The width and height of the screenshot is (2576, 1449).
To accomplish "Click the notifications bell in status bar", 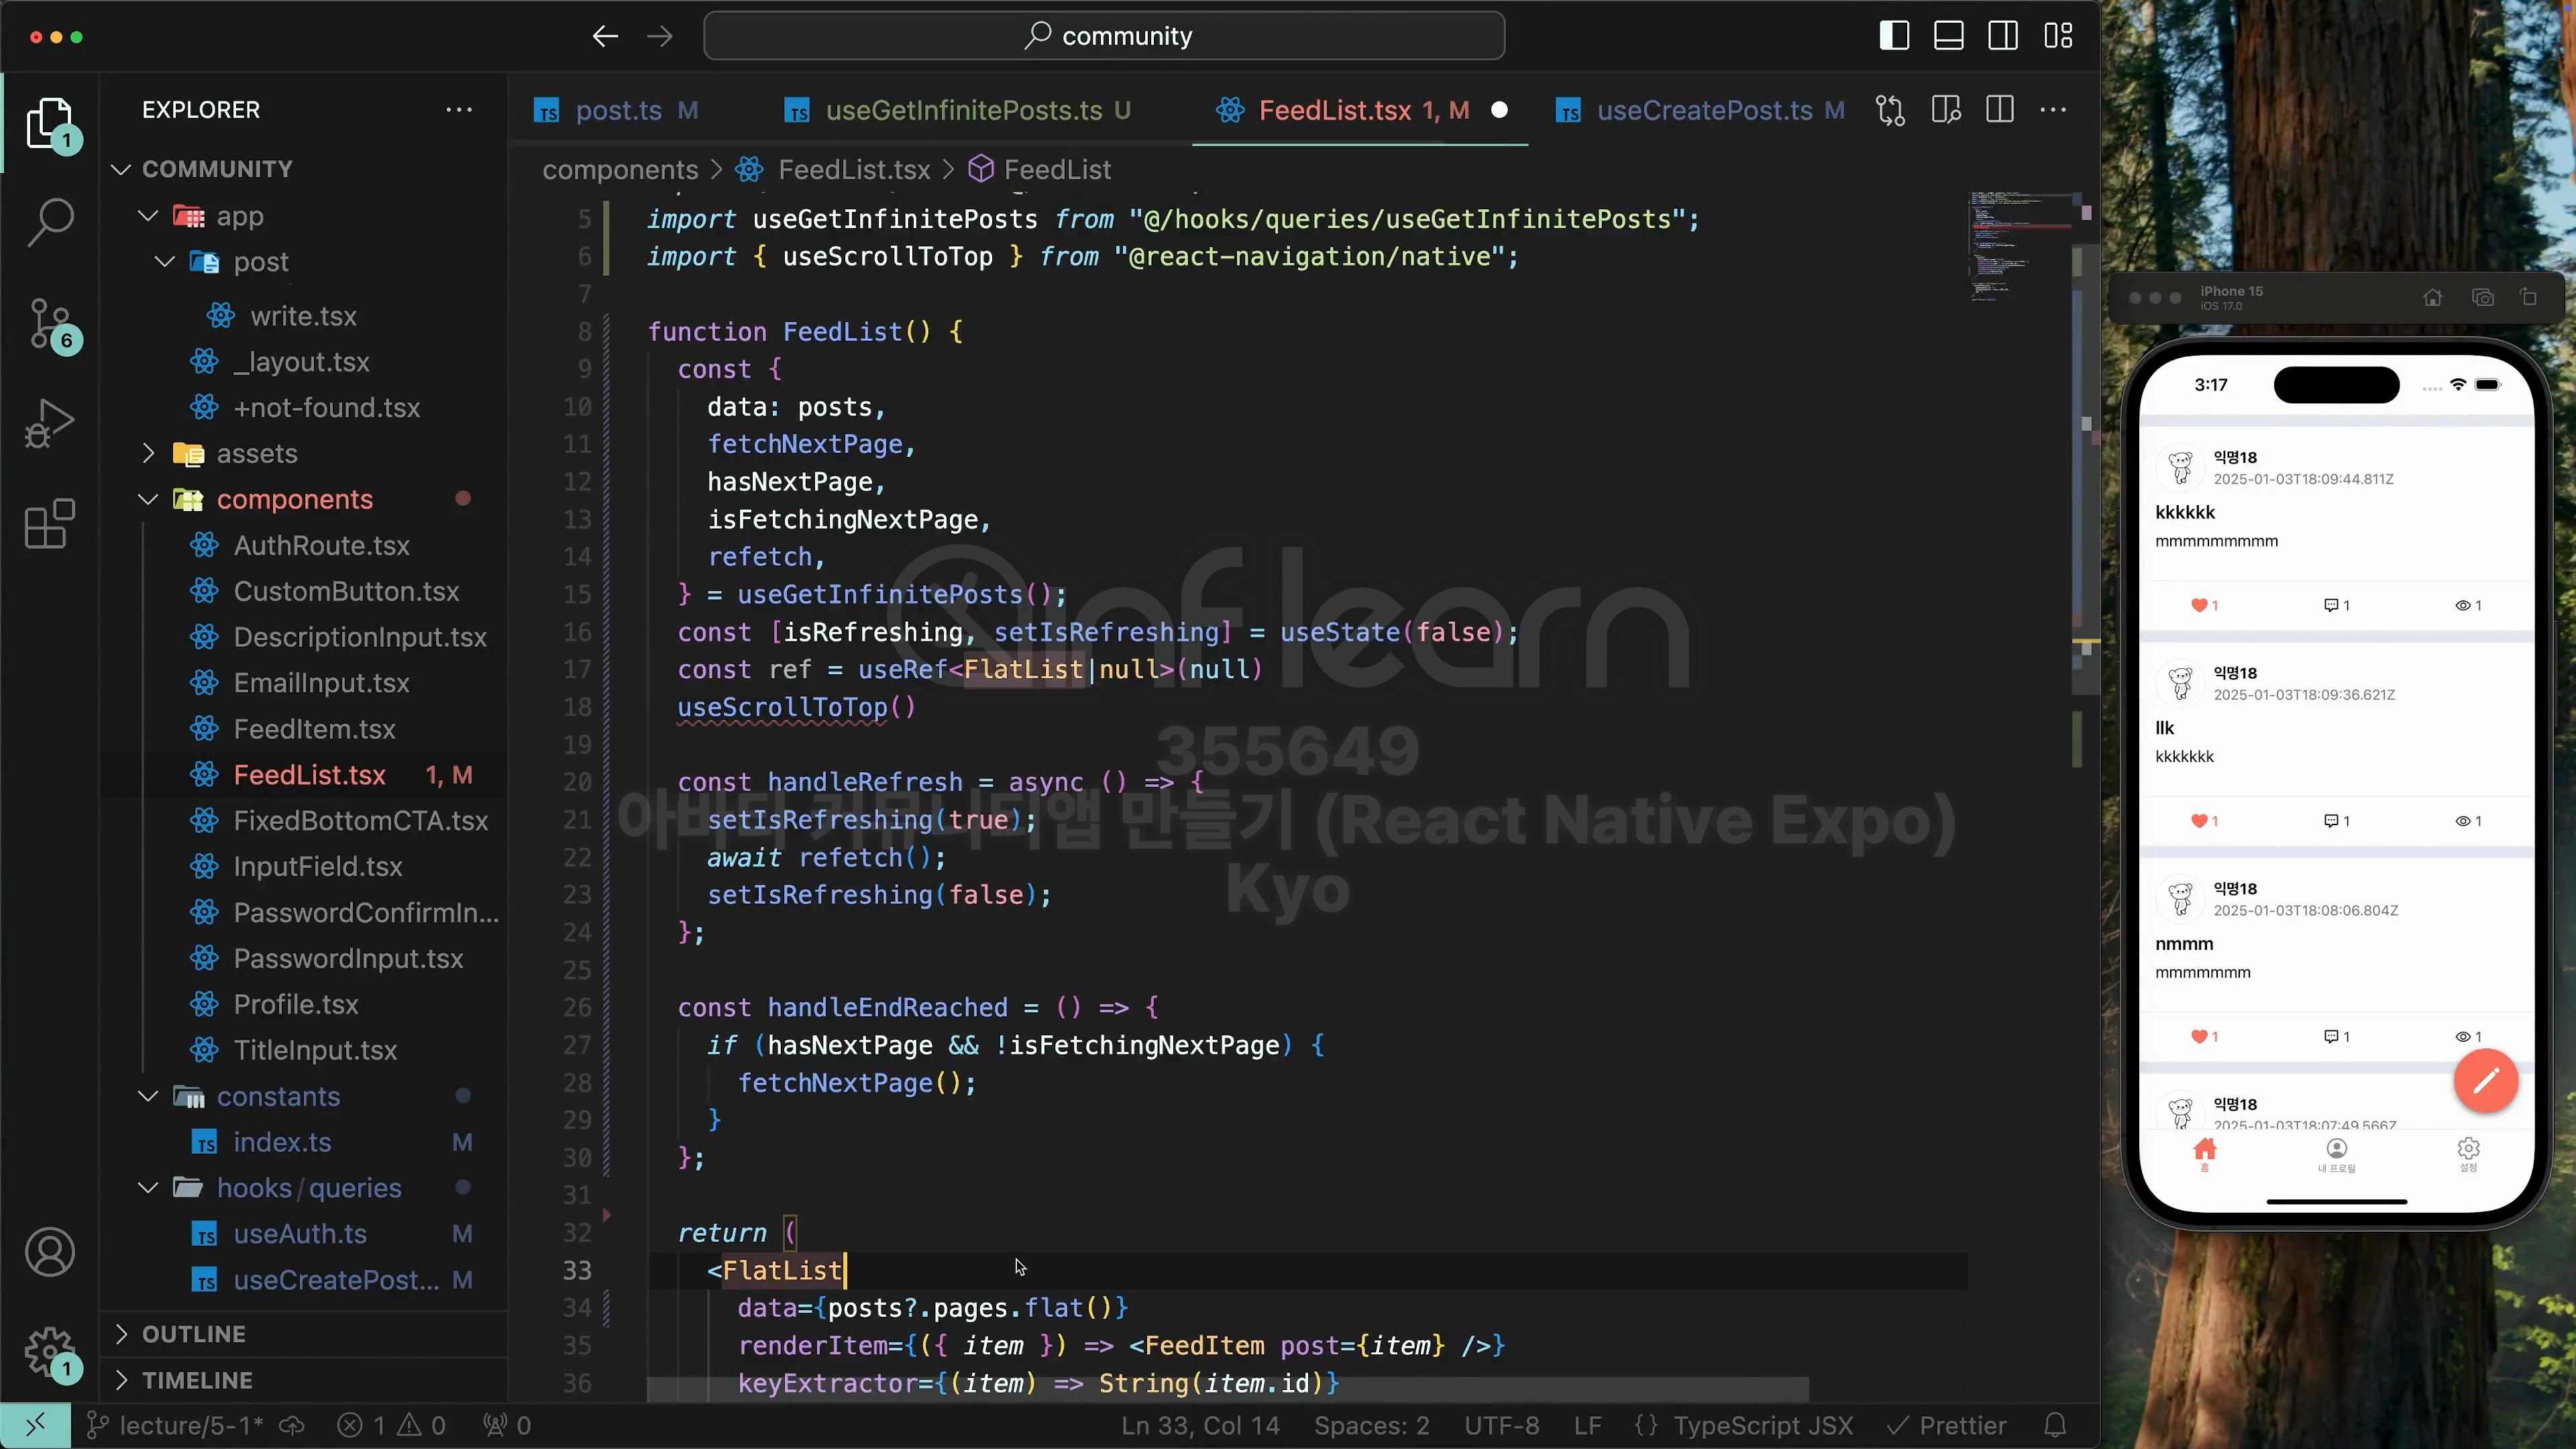I will 2055,1425.
